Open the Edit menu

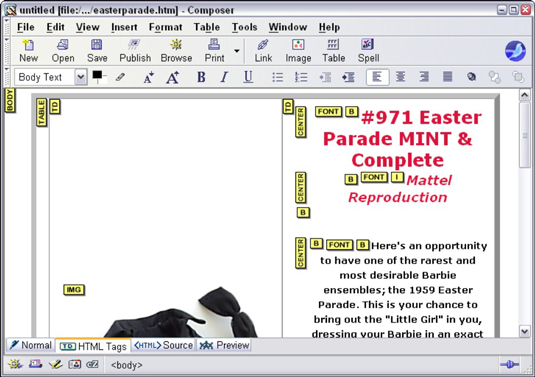tap(56, 27)
